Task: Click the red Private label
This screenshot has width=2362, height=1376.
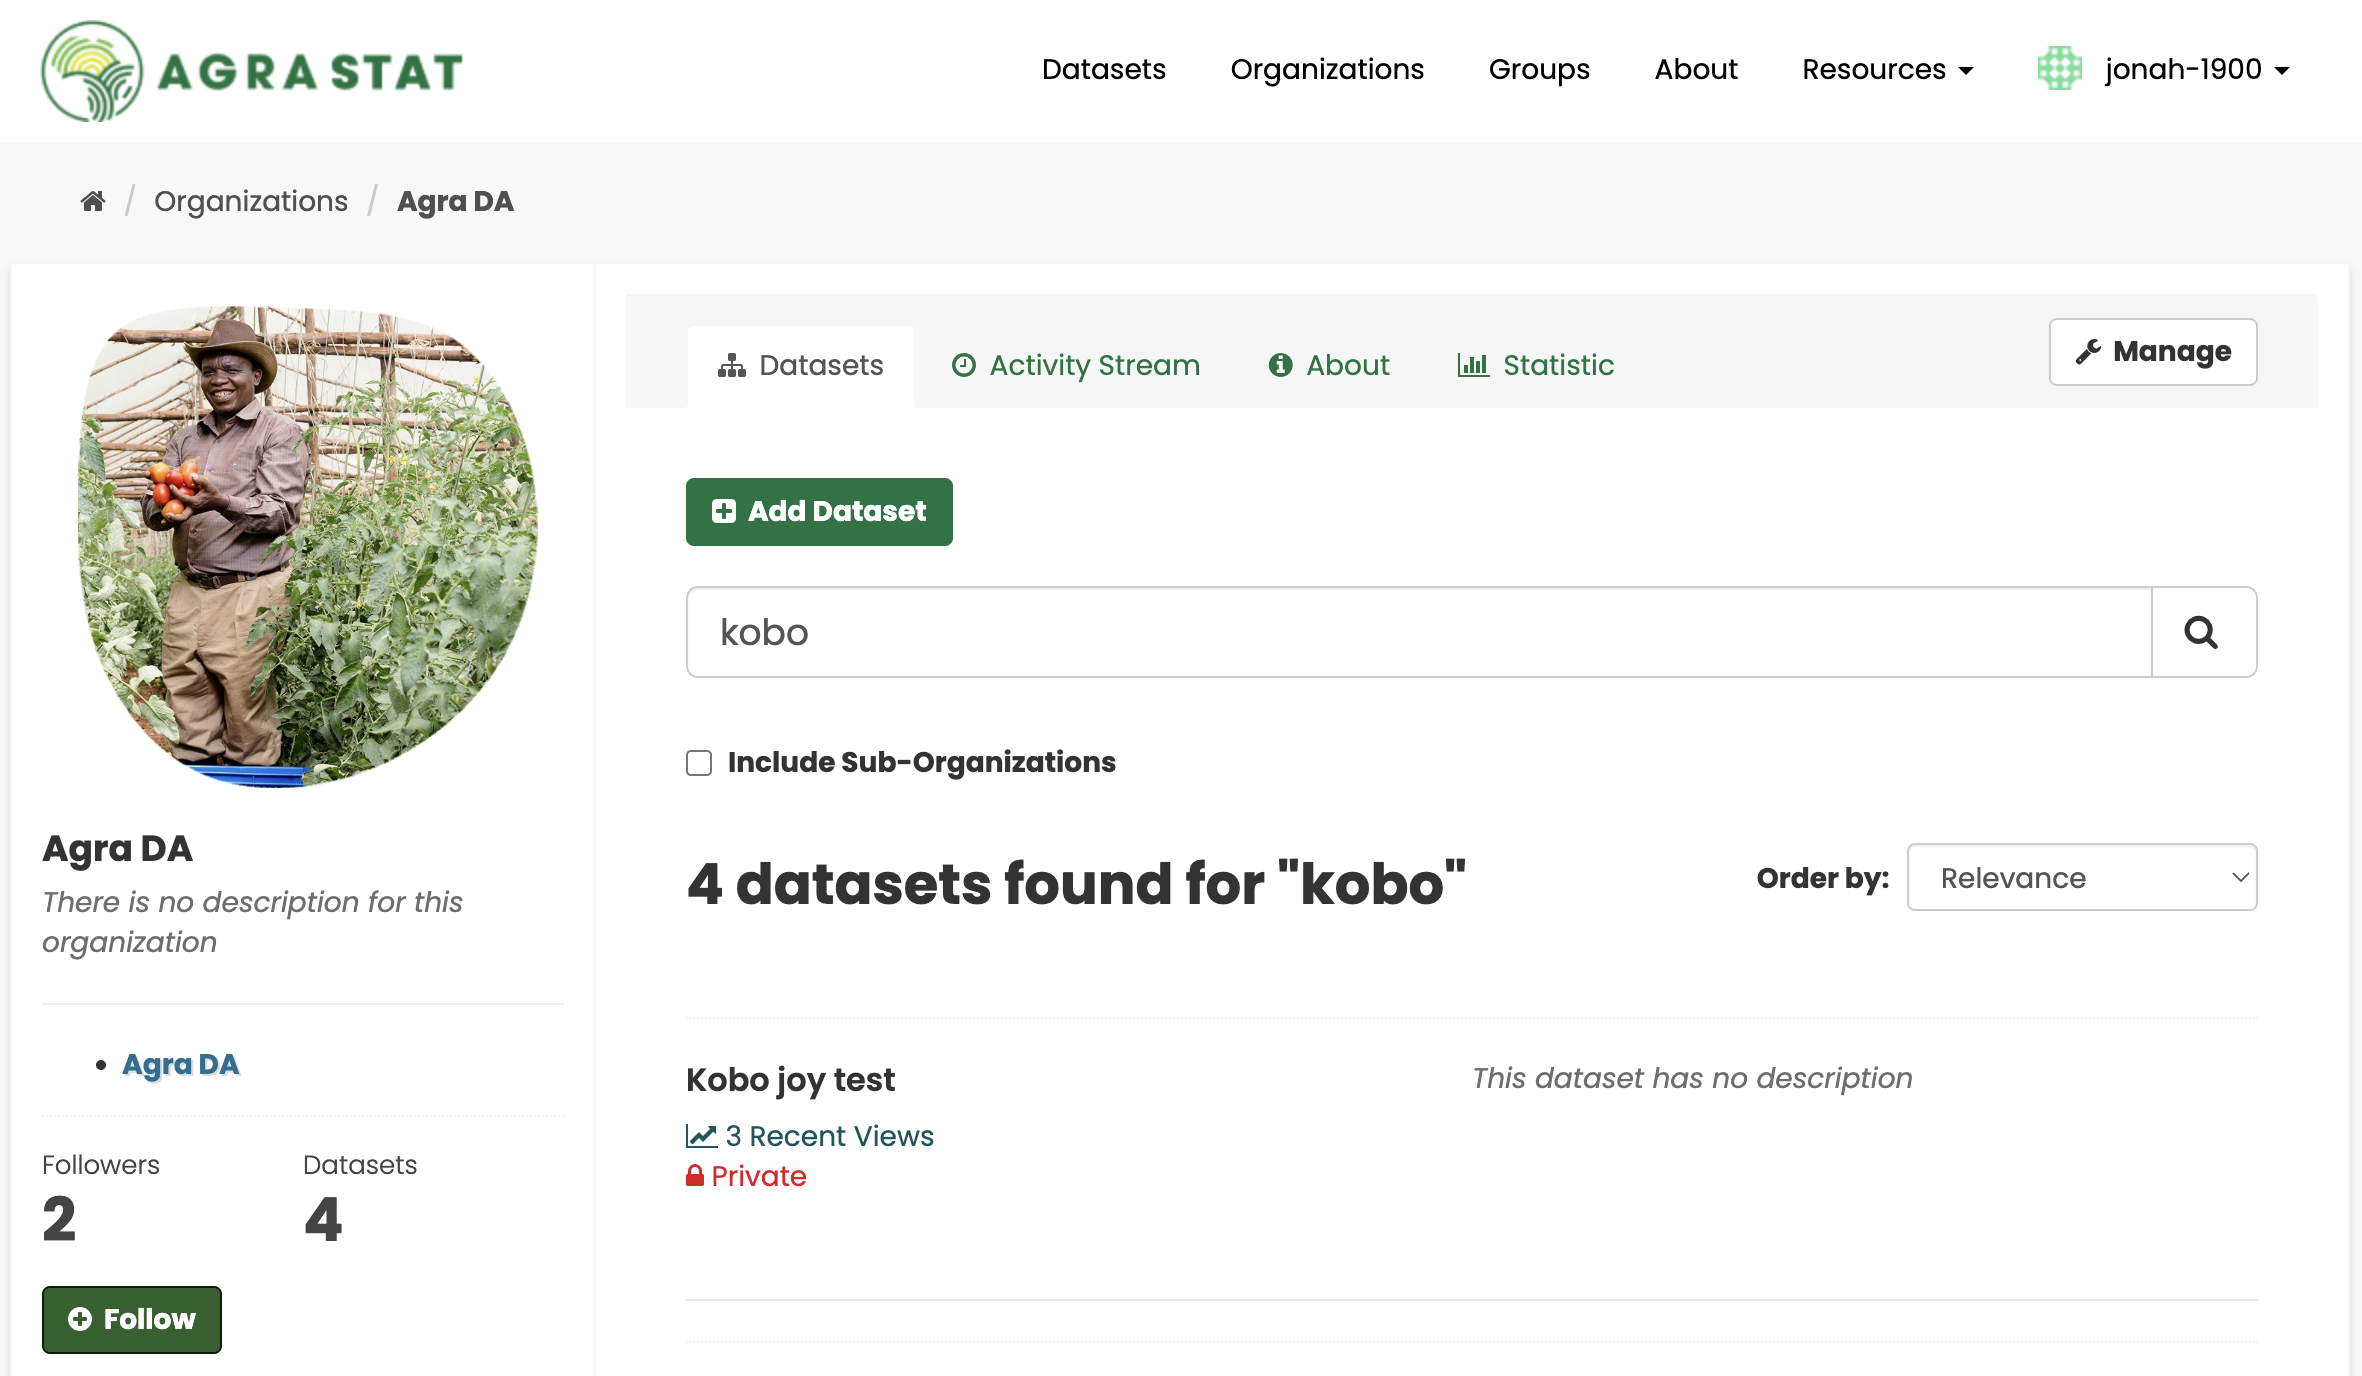Action: pyautogui.click(x=746, y=1176)
